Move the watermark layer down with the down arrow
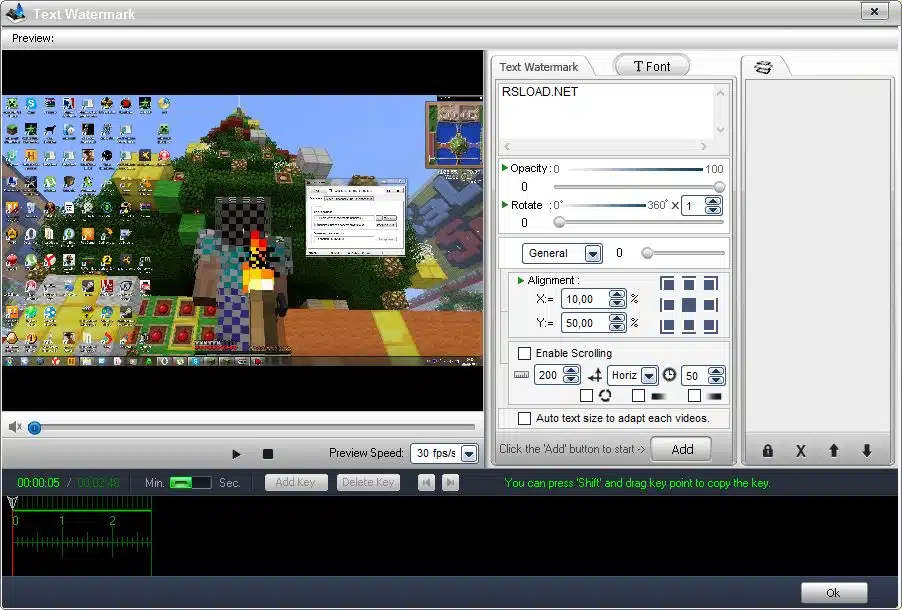 click(x=867, y=451)
